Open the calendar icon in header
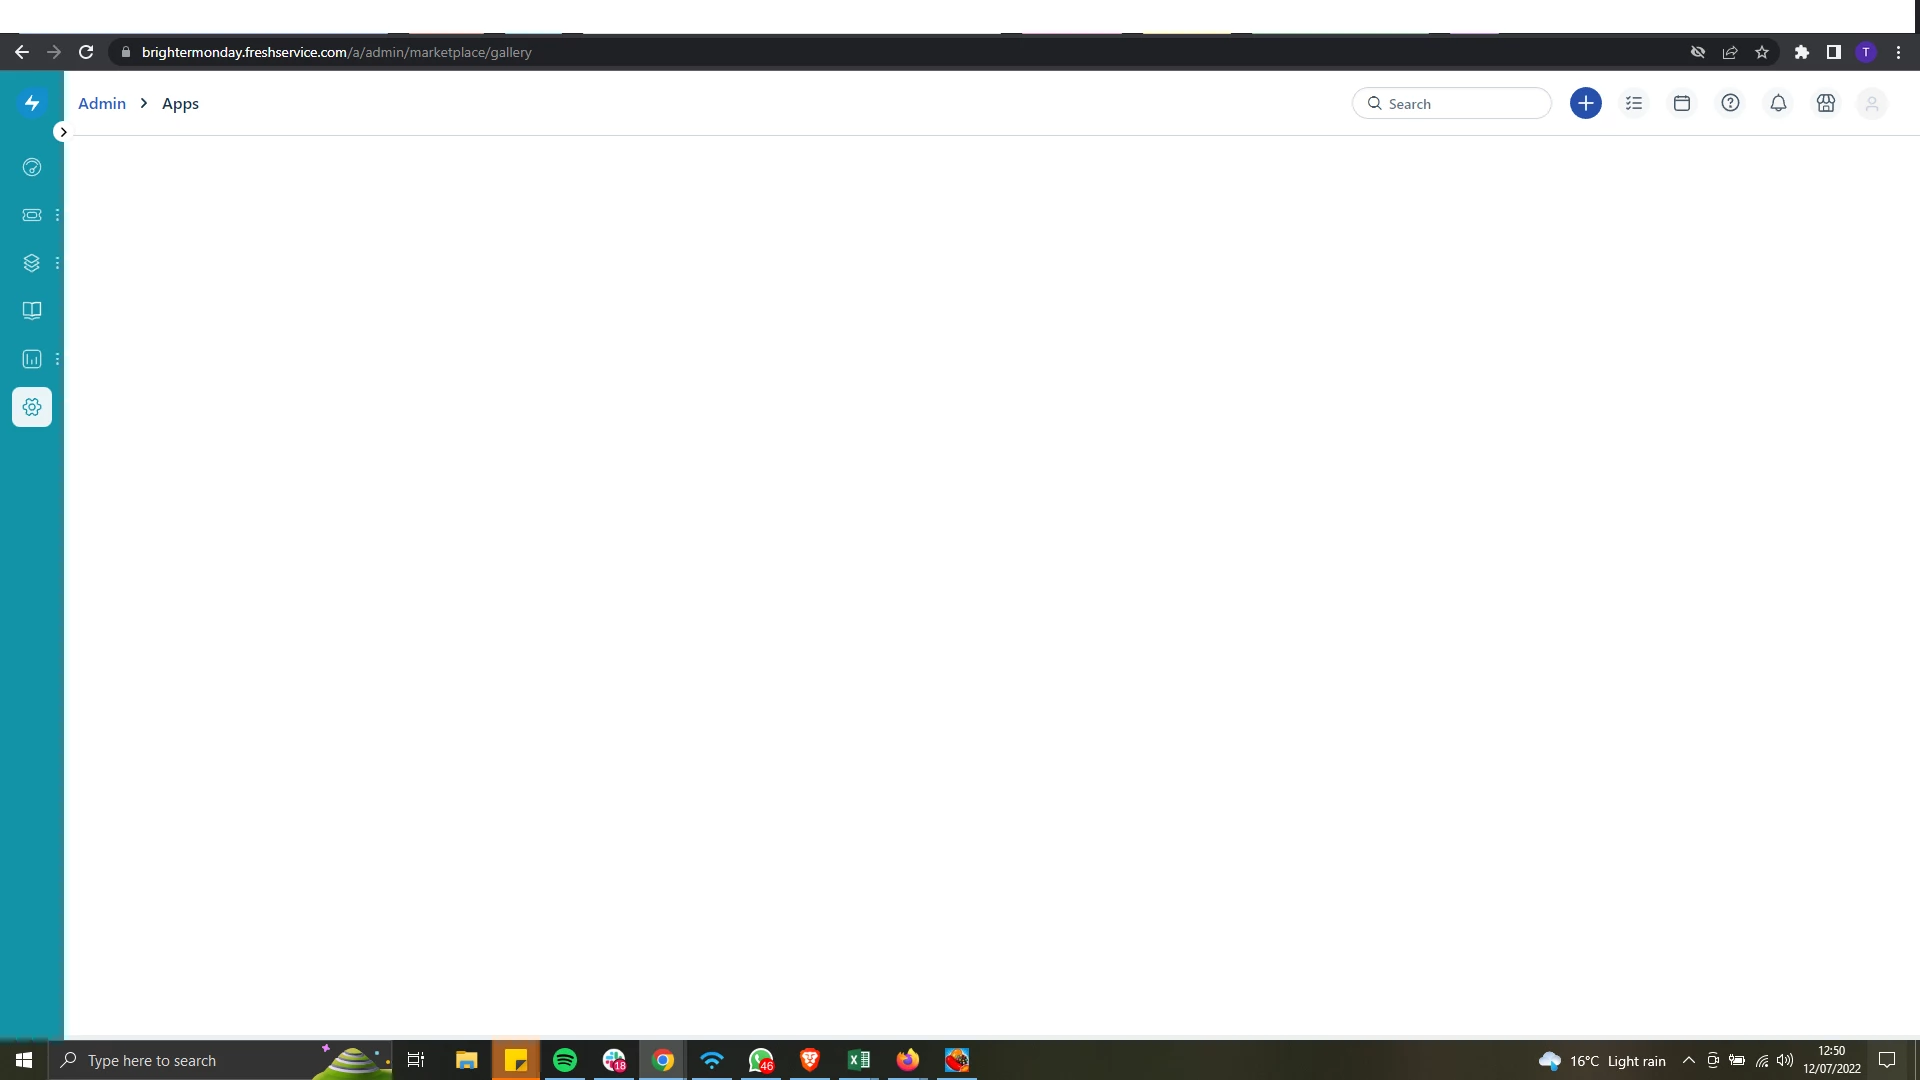This screenshot has height=1080, width=1920. point(1682,103)
